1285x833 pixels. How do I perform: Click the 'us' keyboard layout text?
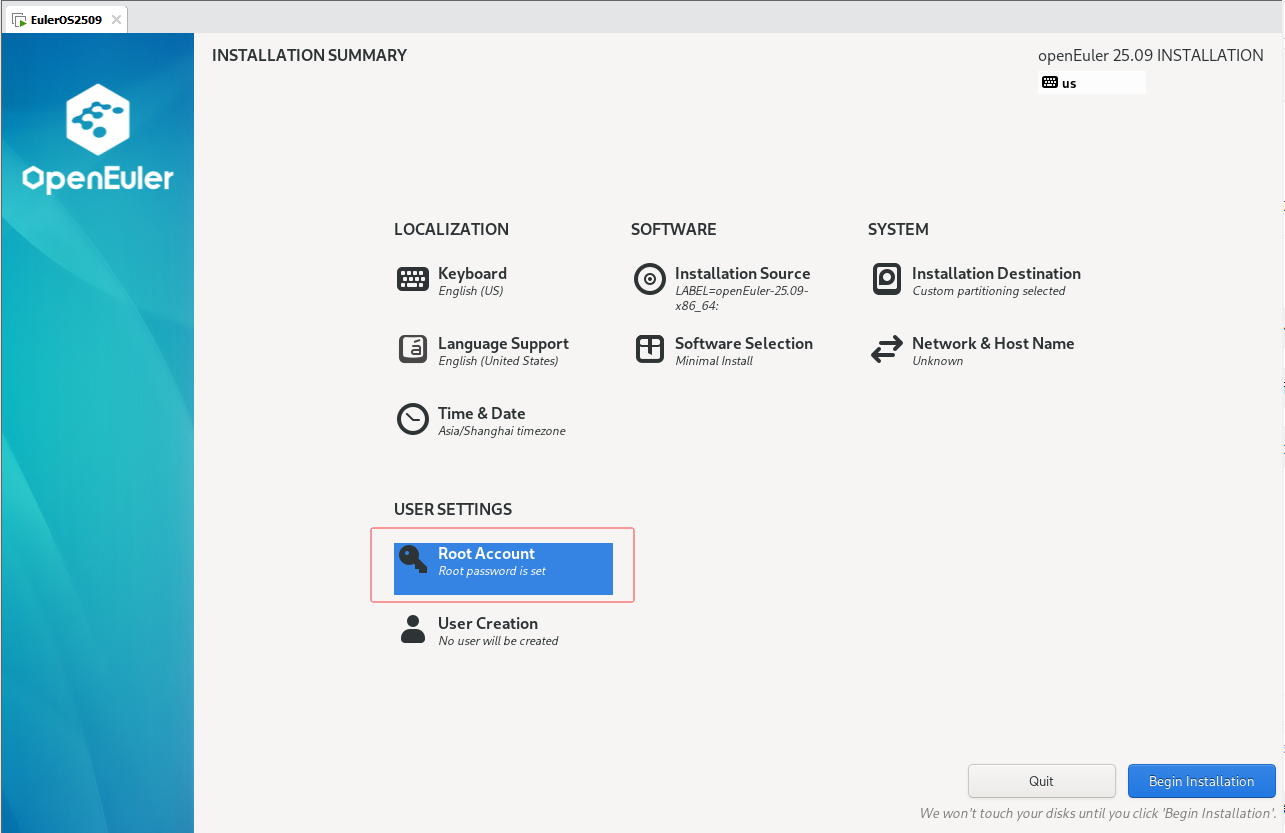point(1069,83)
